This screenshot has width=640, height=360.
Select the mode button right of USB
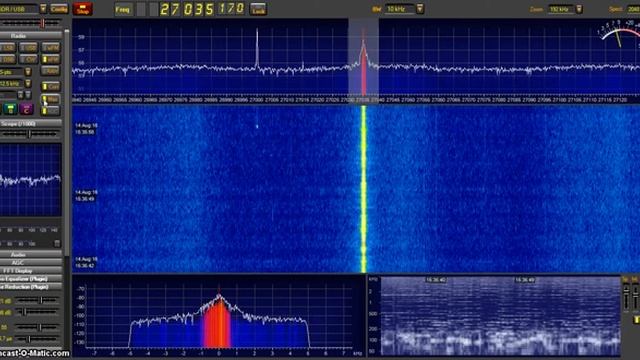coord(51,48)
